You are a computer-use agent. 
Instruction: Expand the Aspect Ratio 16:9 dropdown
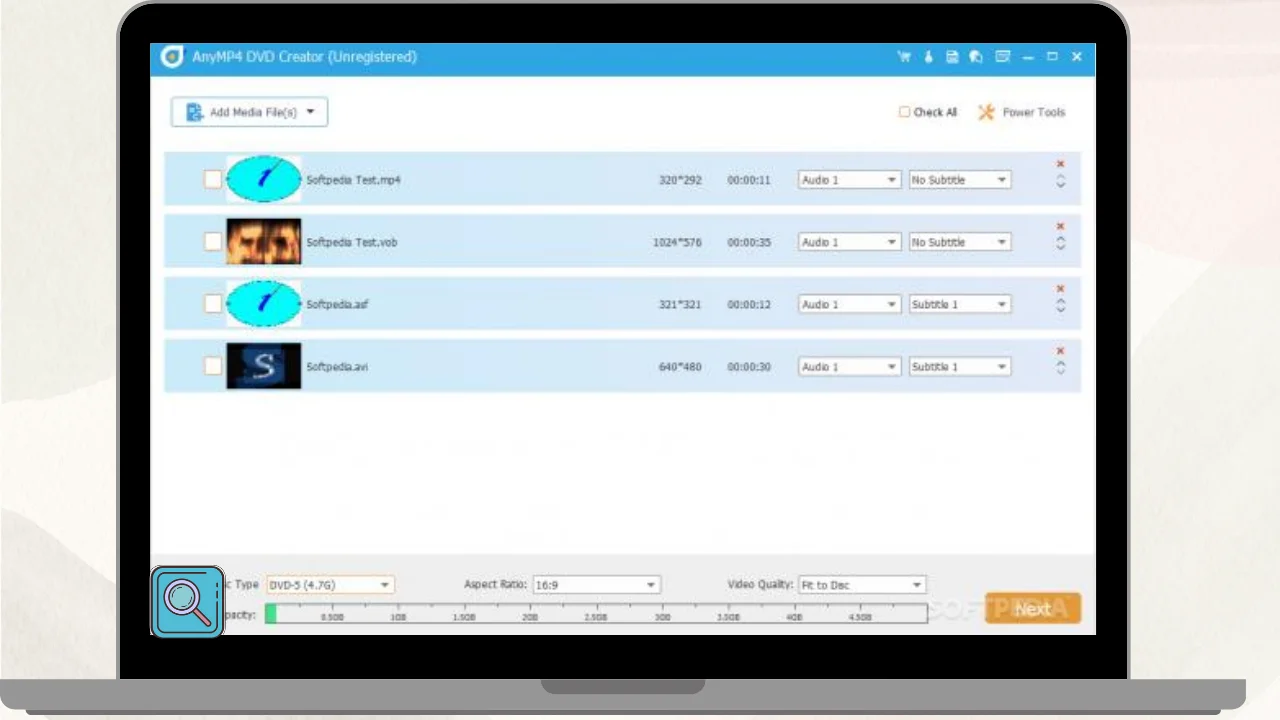596,585
